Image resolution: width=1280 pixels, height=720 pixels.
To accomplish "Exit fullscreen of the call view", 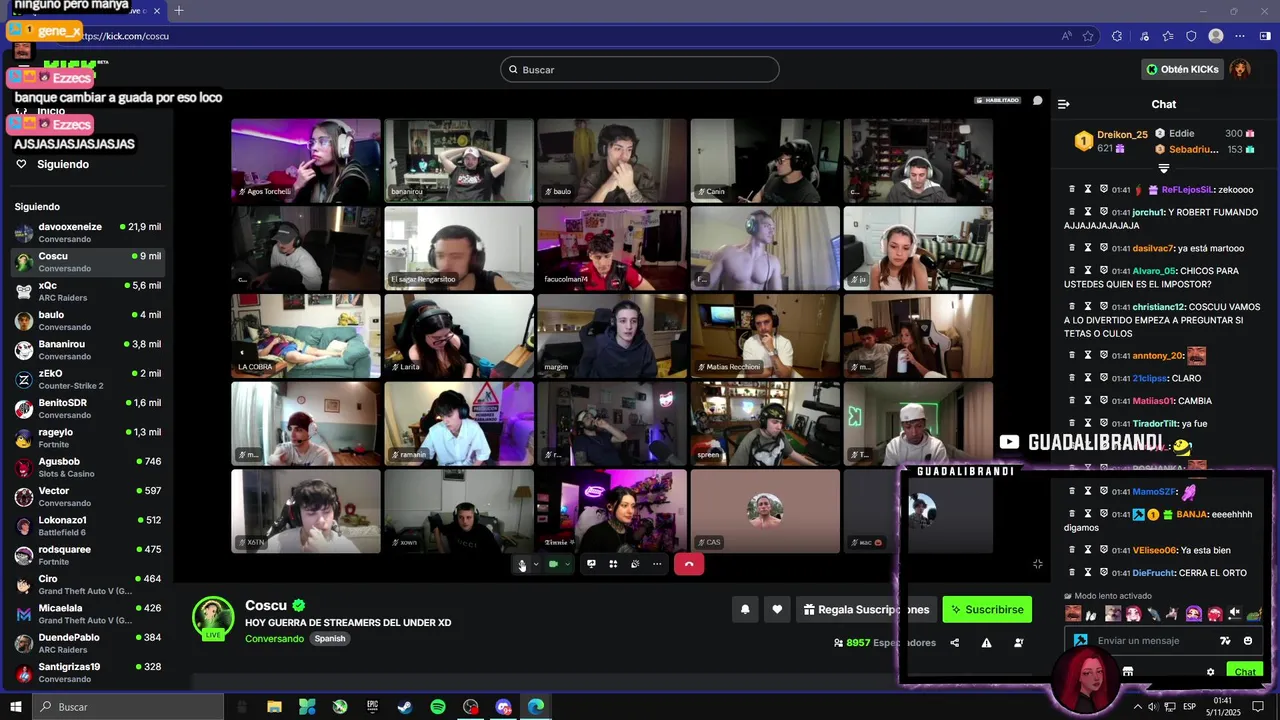I will (x=1038, y=564).
